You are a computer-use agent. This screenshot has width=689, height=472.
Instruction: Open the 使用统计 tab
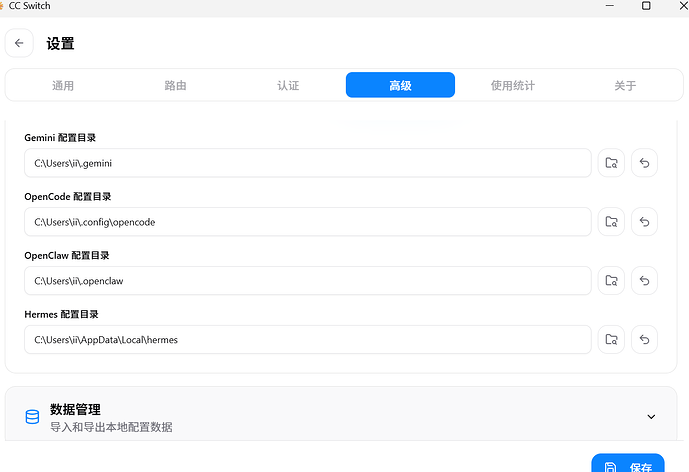513,85
